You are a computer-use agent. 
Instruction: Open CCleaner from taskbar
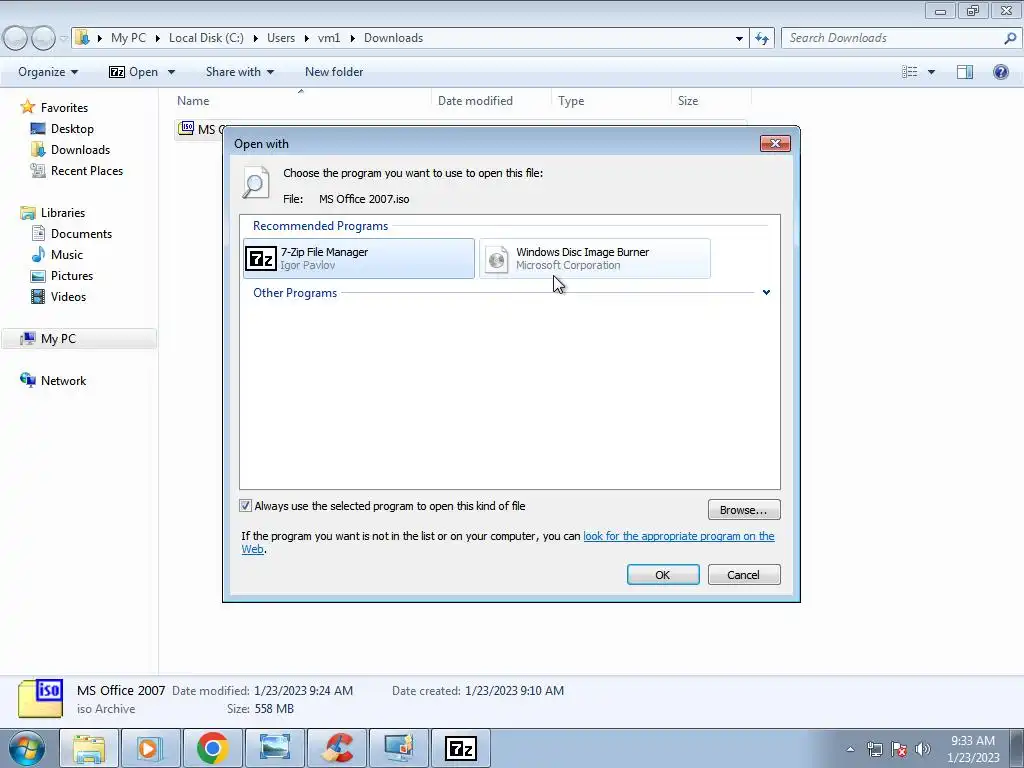coord(338,748)
